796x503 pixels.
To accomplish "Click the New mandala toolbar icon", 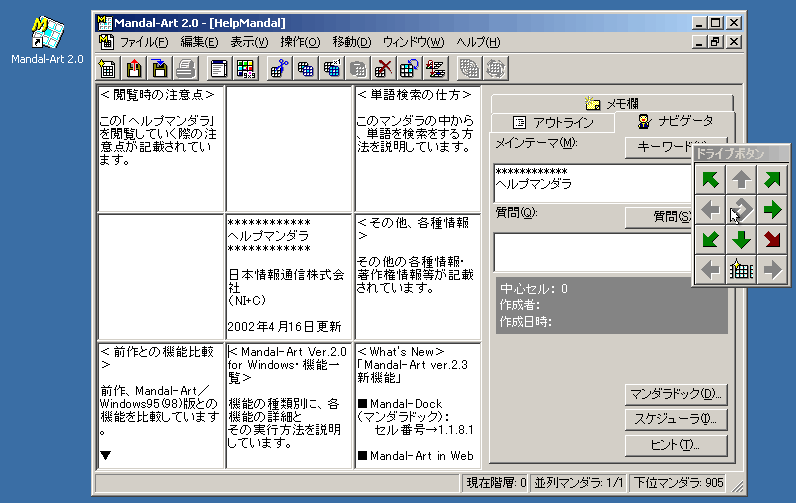I will pos(108,69).
